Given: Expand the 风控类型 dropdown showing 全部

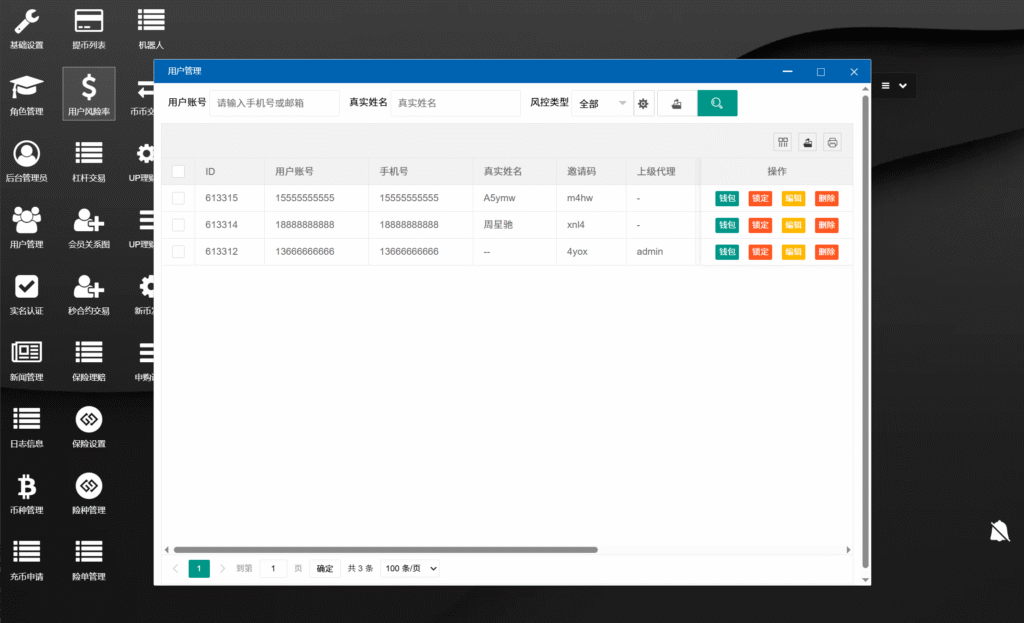Looking at the screenshot, I should [x=602, y=103].
